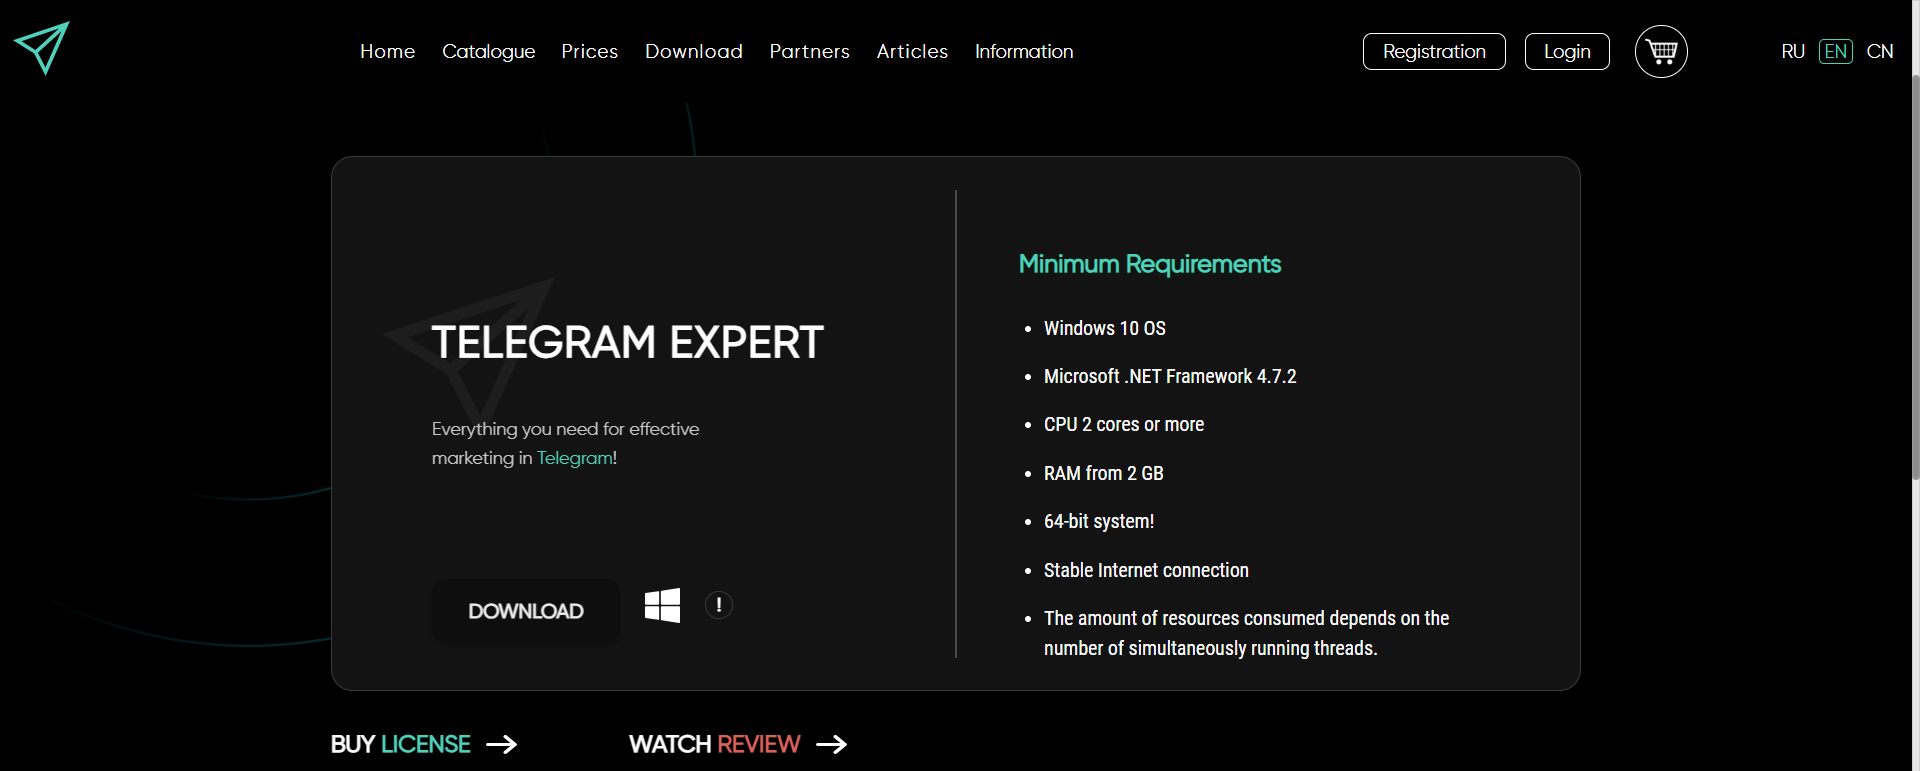Go to the Prices page
The width and height of the screenshot is (1920, 771).
589,52
